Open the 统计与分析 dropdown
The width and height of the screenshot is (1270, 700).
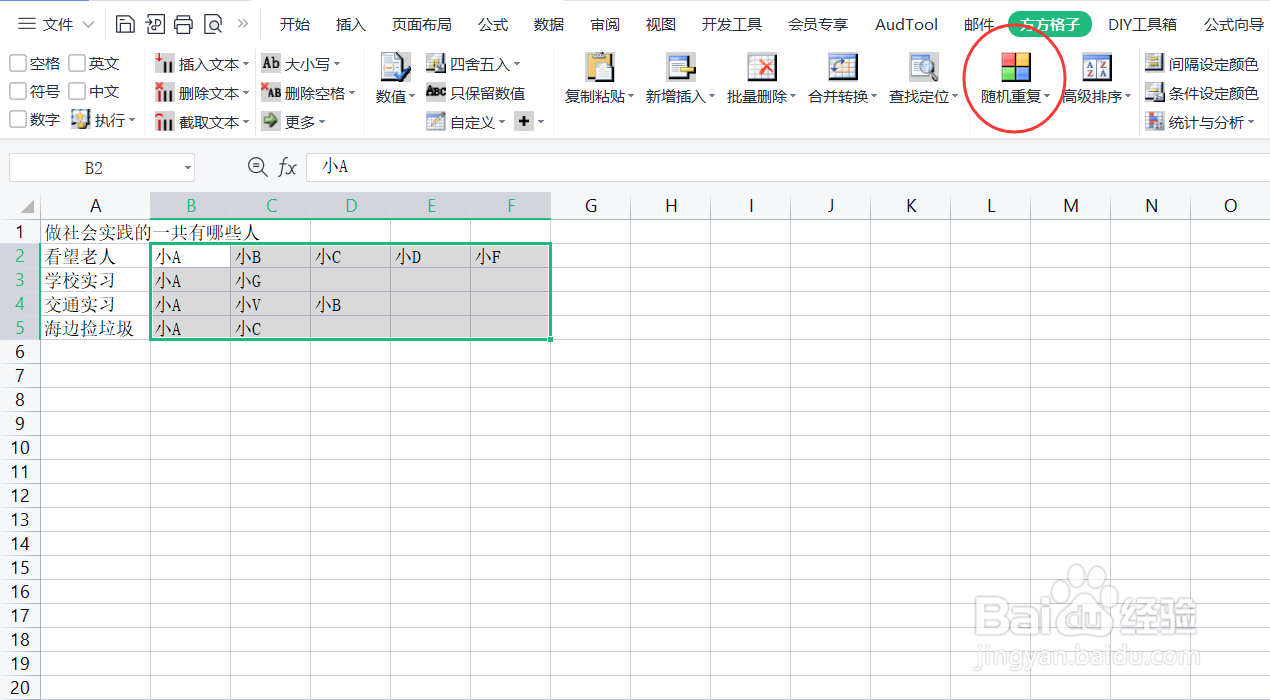click(x=1201, y=122)
